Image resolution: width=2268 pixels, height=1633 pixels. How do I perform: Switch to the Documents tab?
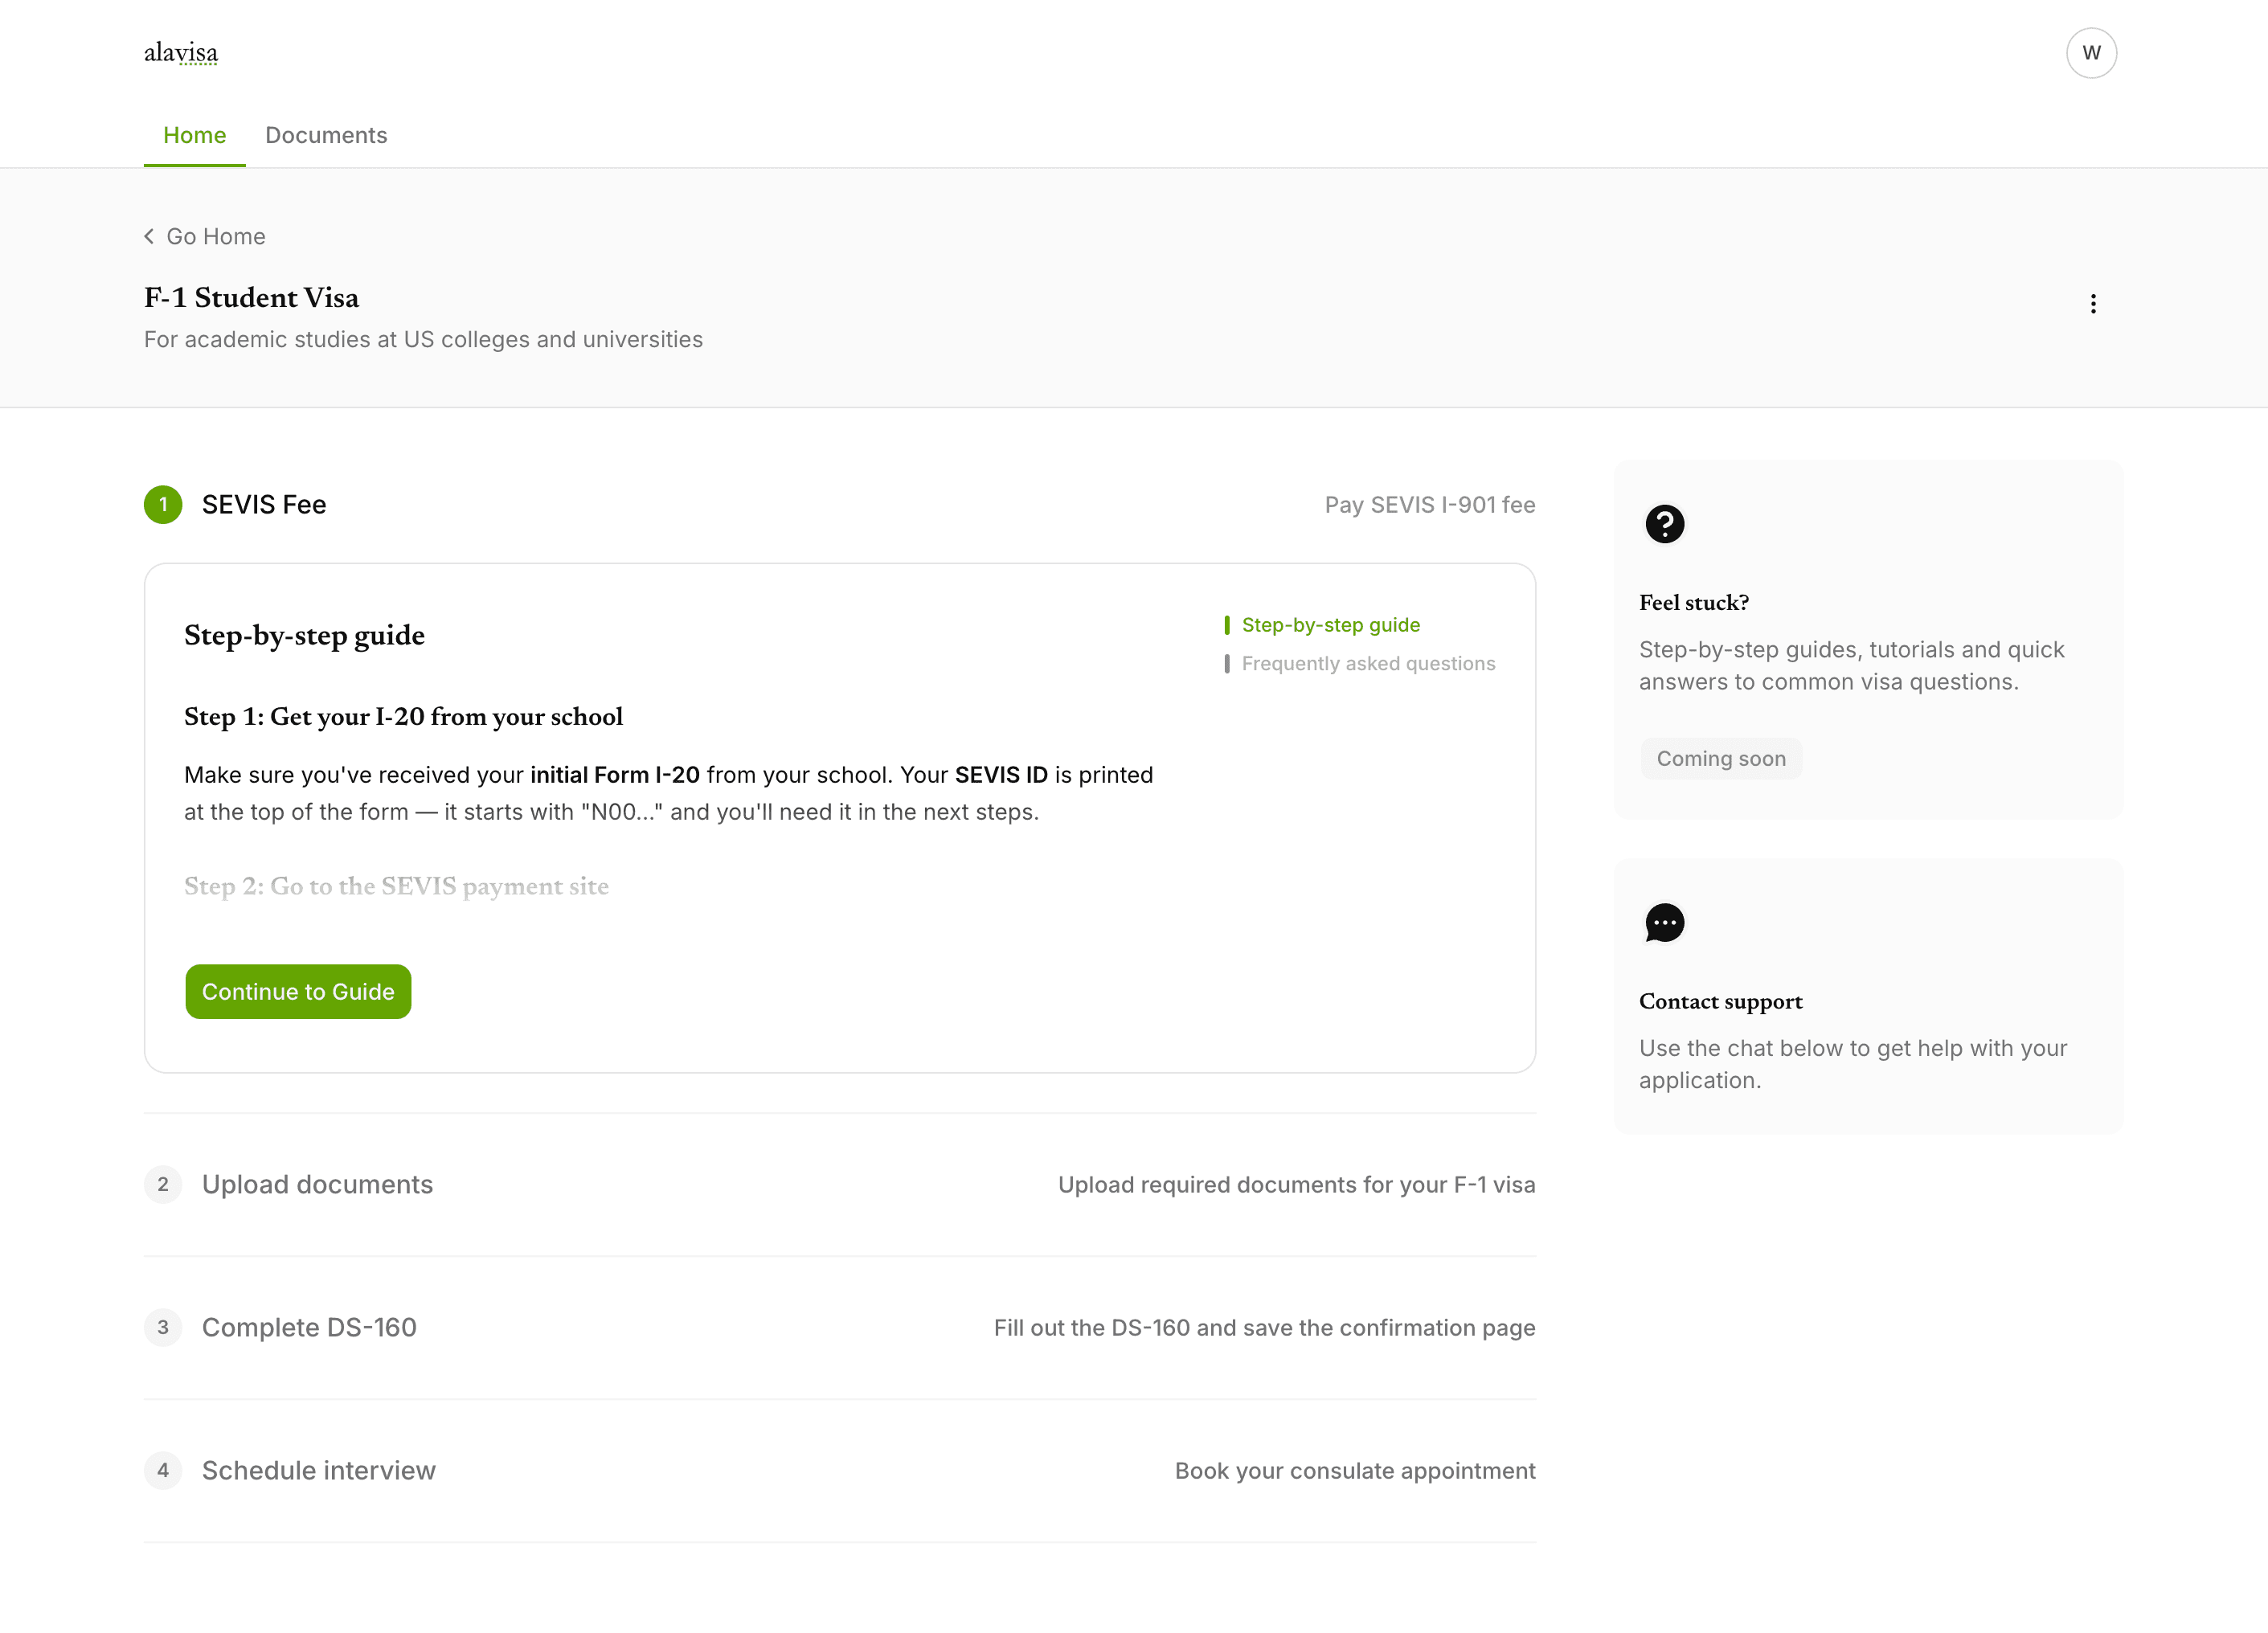coord(326,135)
